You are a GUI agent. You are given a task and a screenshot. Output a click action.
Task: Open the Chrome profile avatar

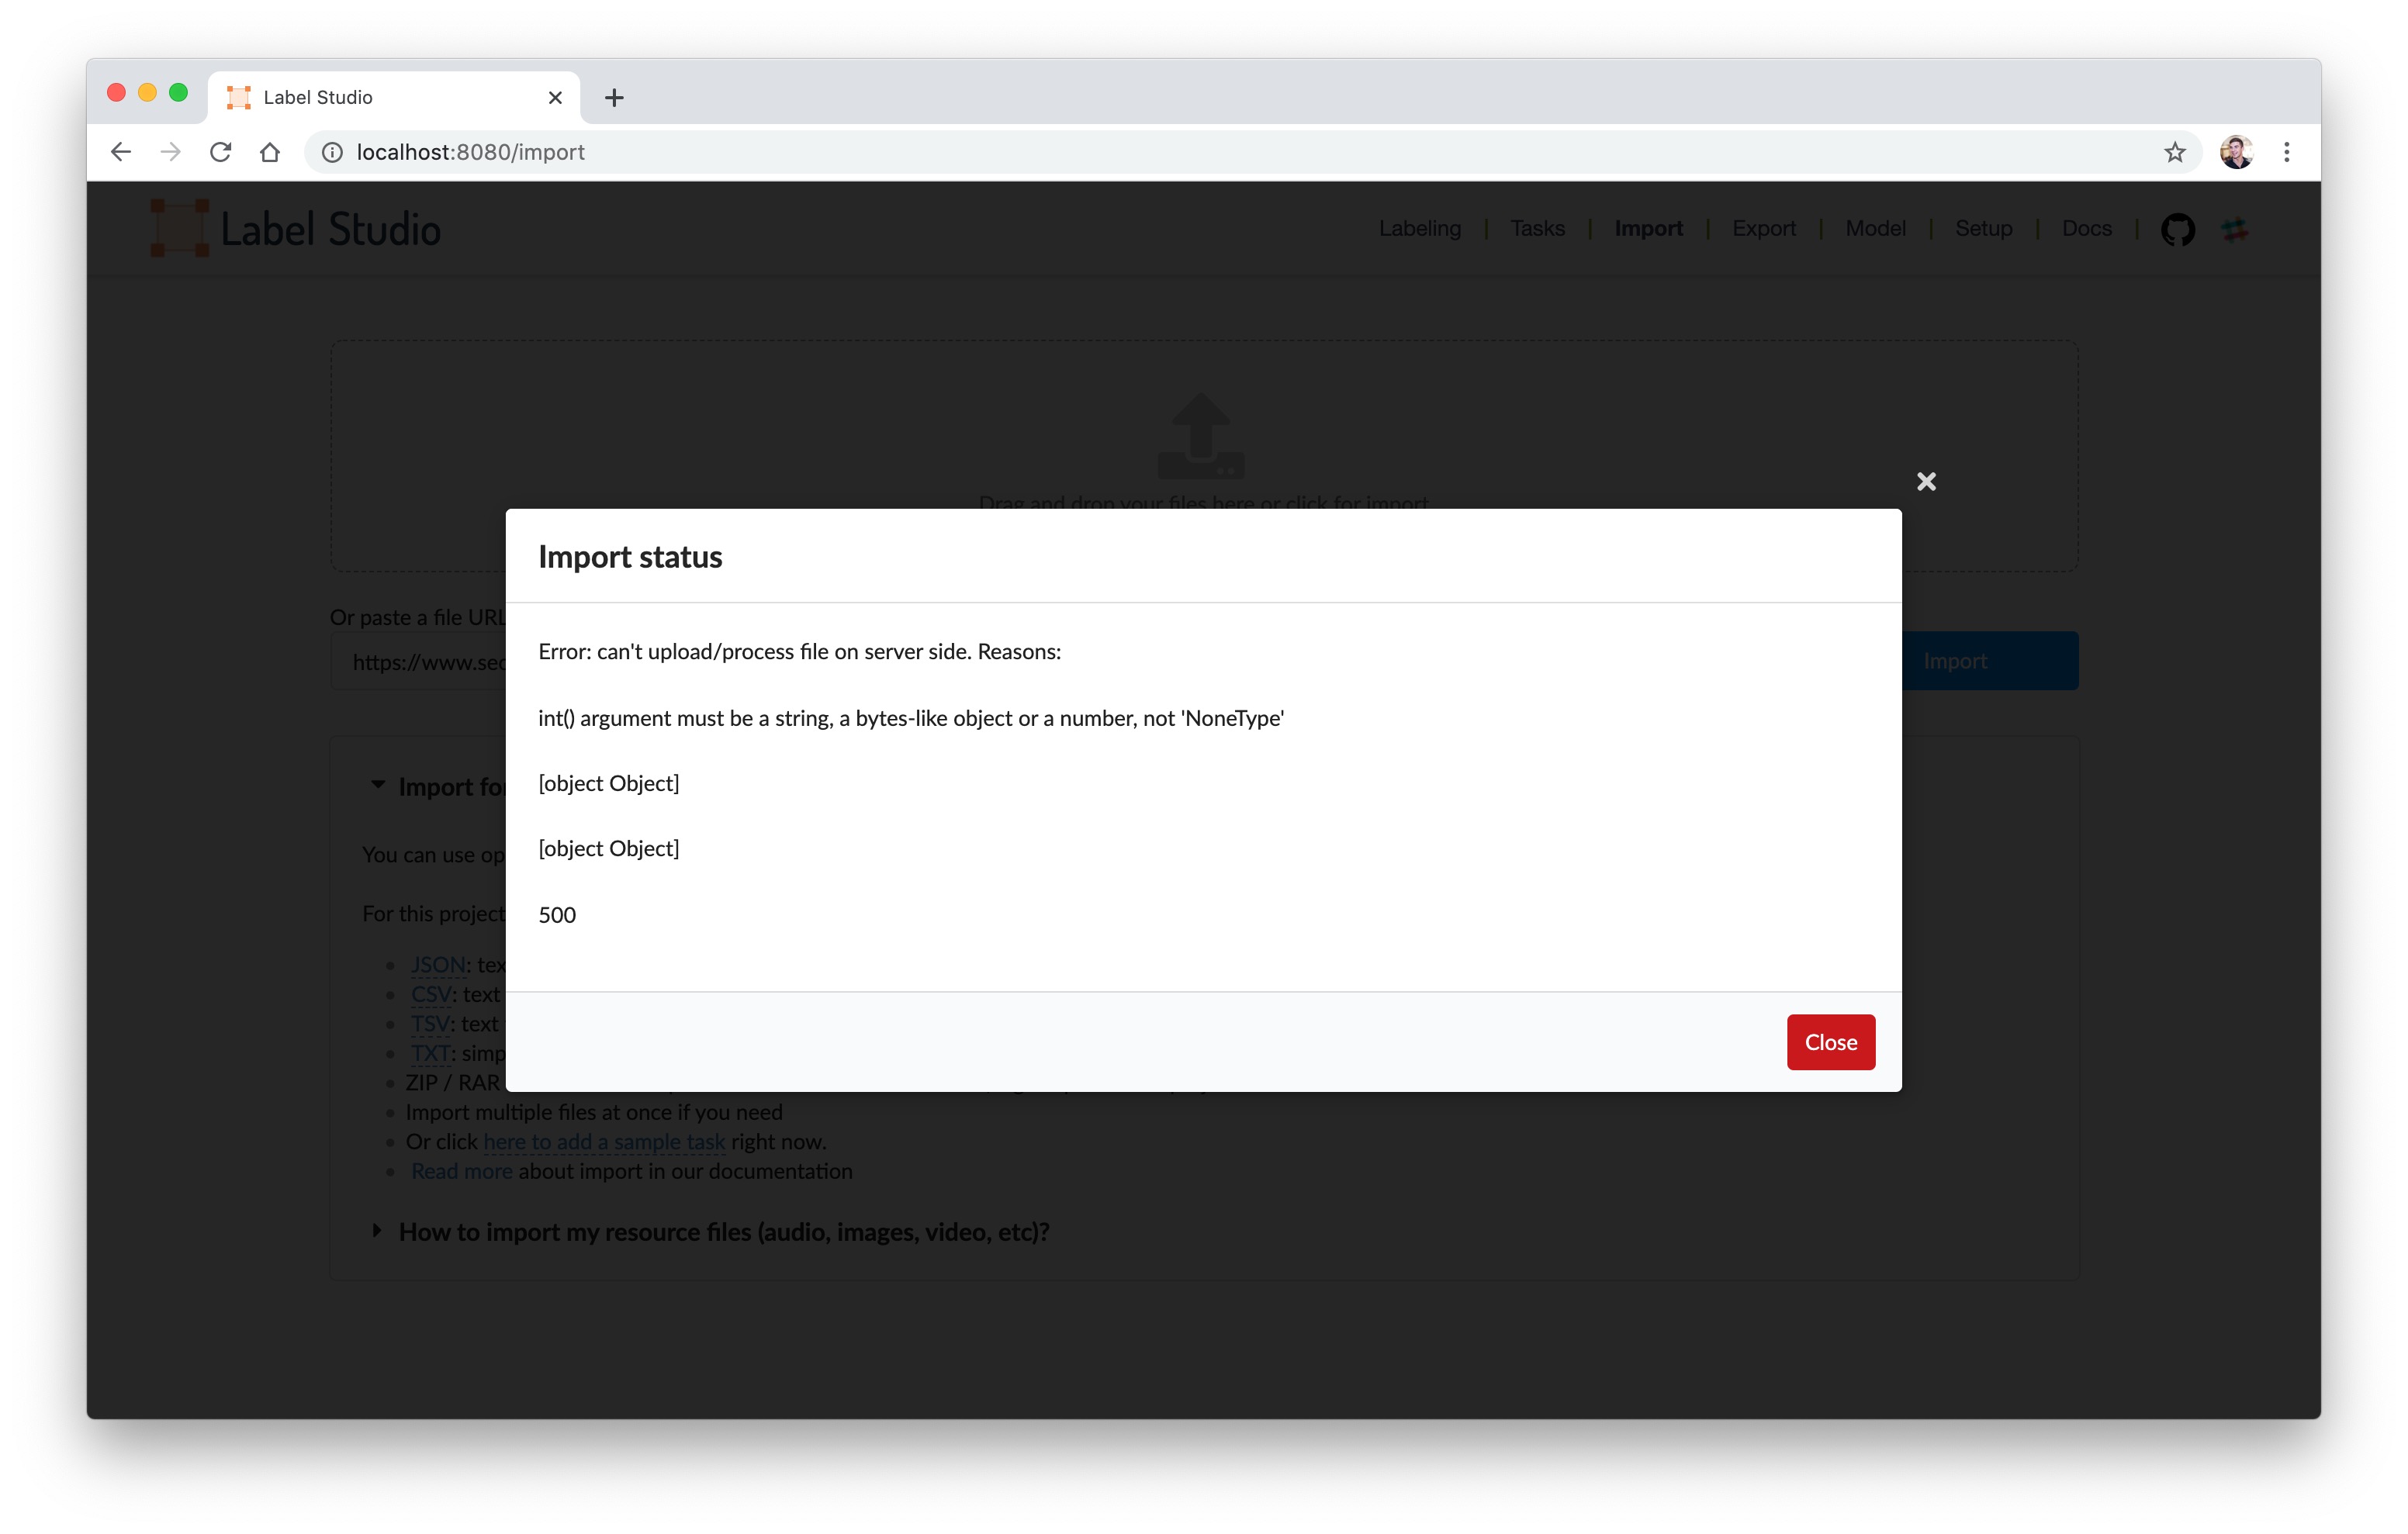(x=2237, y=152)
